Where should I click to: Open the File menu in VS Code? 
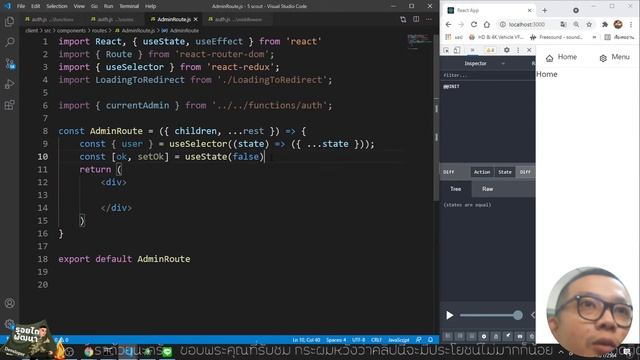click(21, 6)
